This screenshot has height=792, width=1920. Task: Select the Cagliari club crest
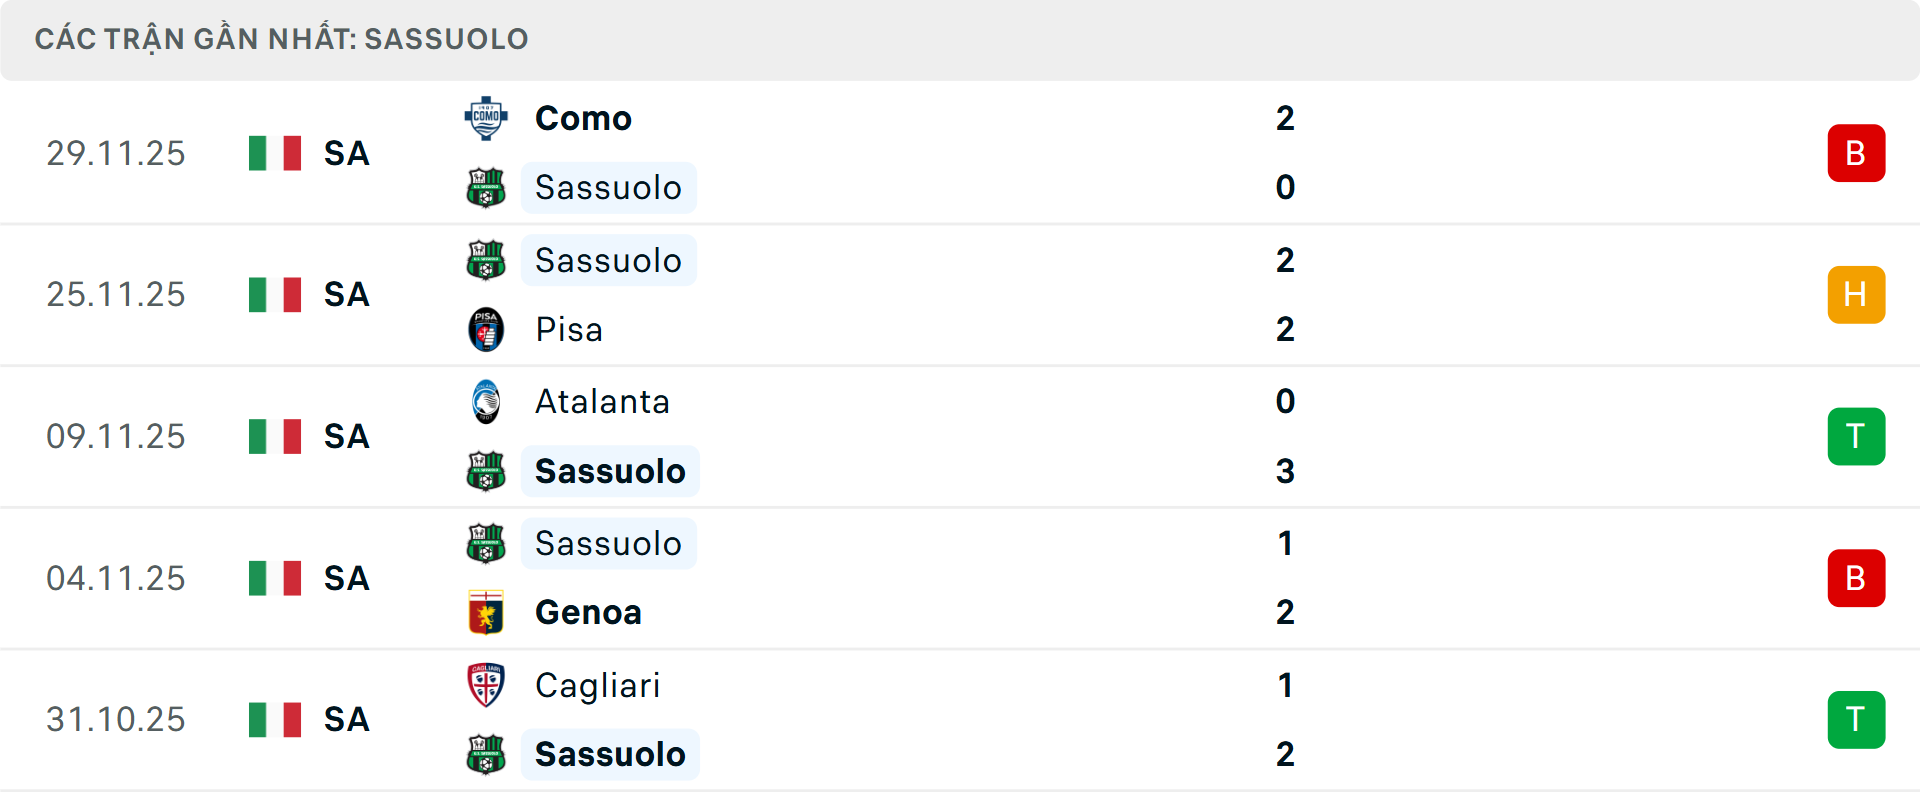coord(487,685)
